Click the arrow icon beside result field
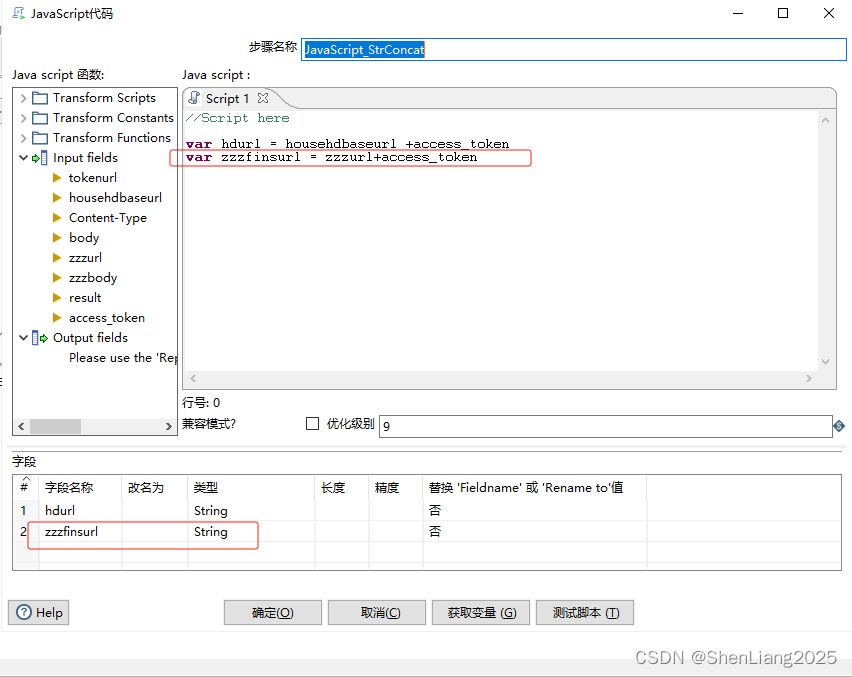This screenshot has height=677, width=852. pyautogui.click(x=57, y=297)
